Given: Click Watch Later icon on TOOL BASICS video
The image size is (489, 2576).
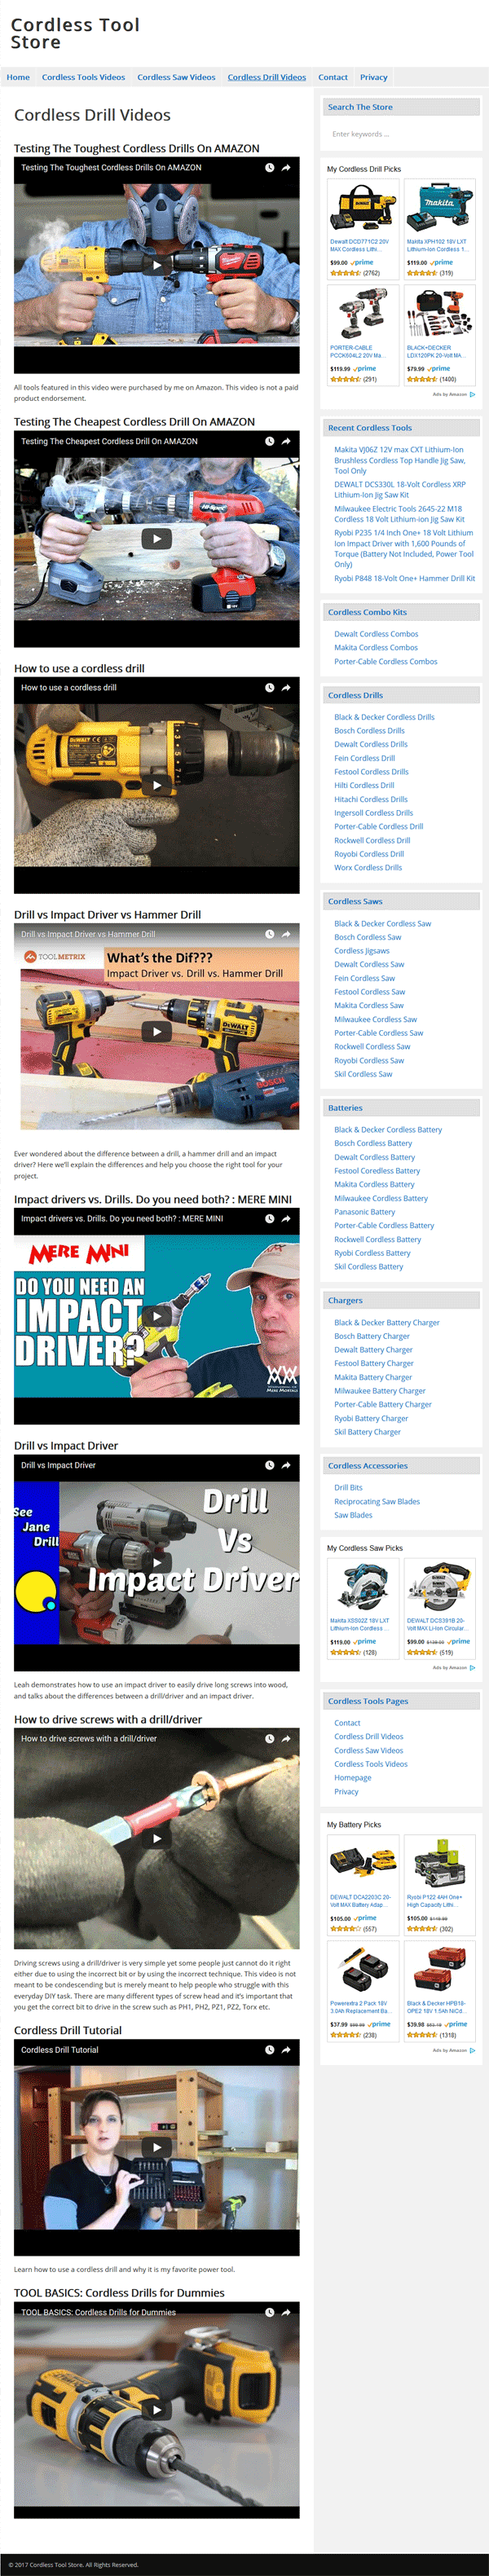Looking at the screenshot, I should click(269, 2312).
